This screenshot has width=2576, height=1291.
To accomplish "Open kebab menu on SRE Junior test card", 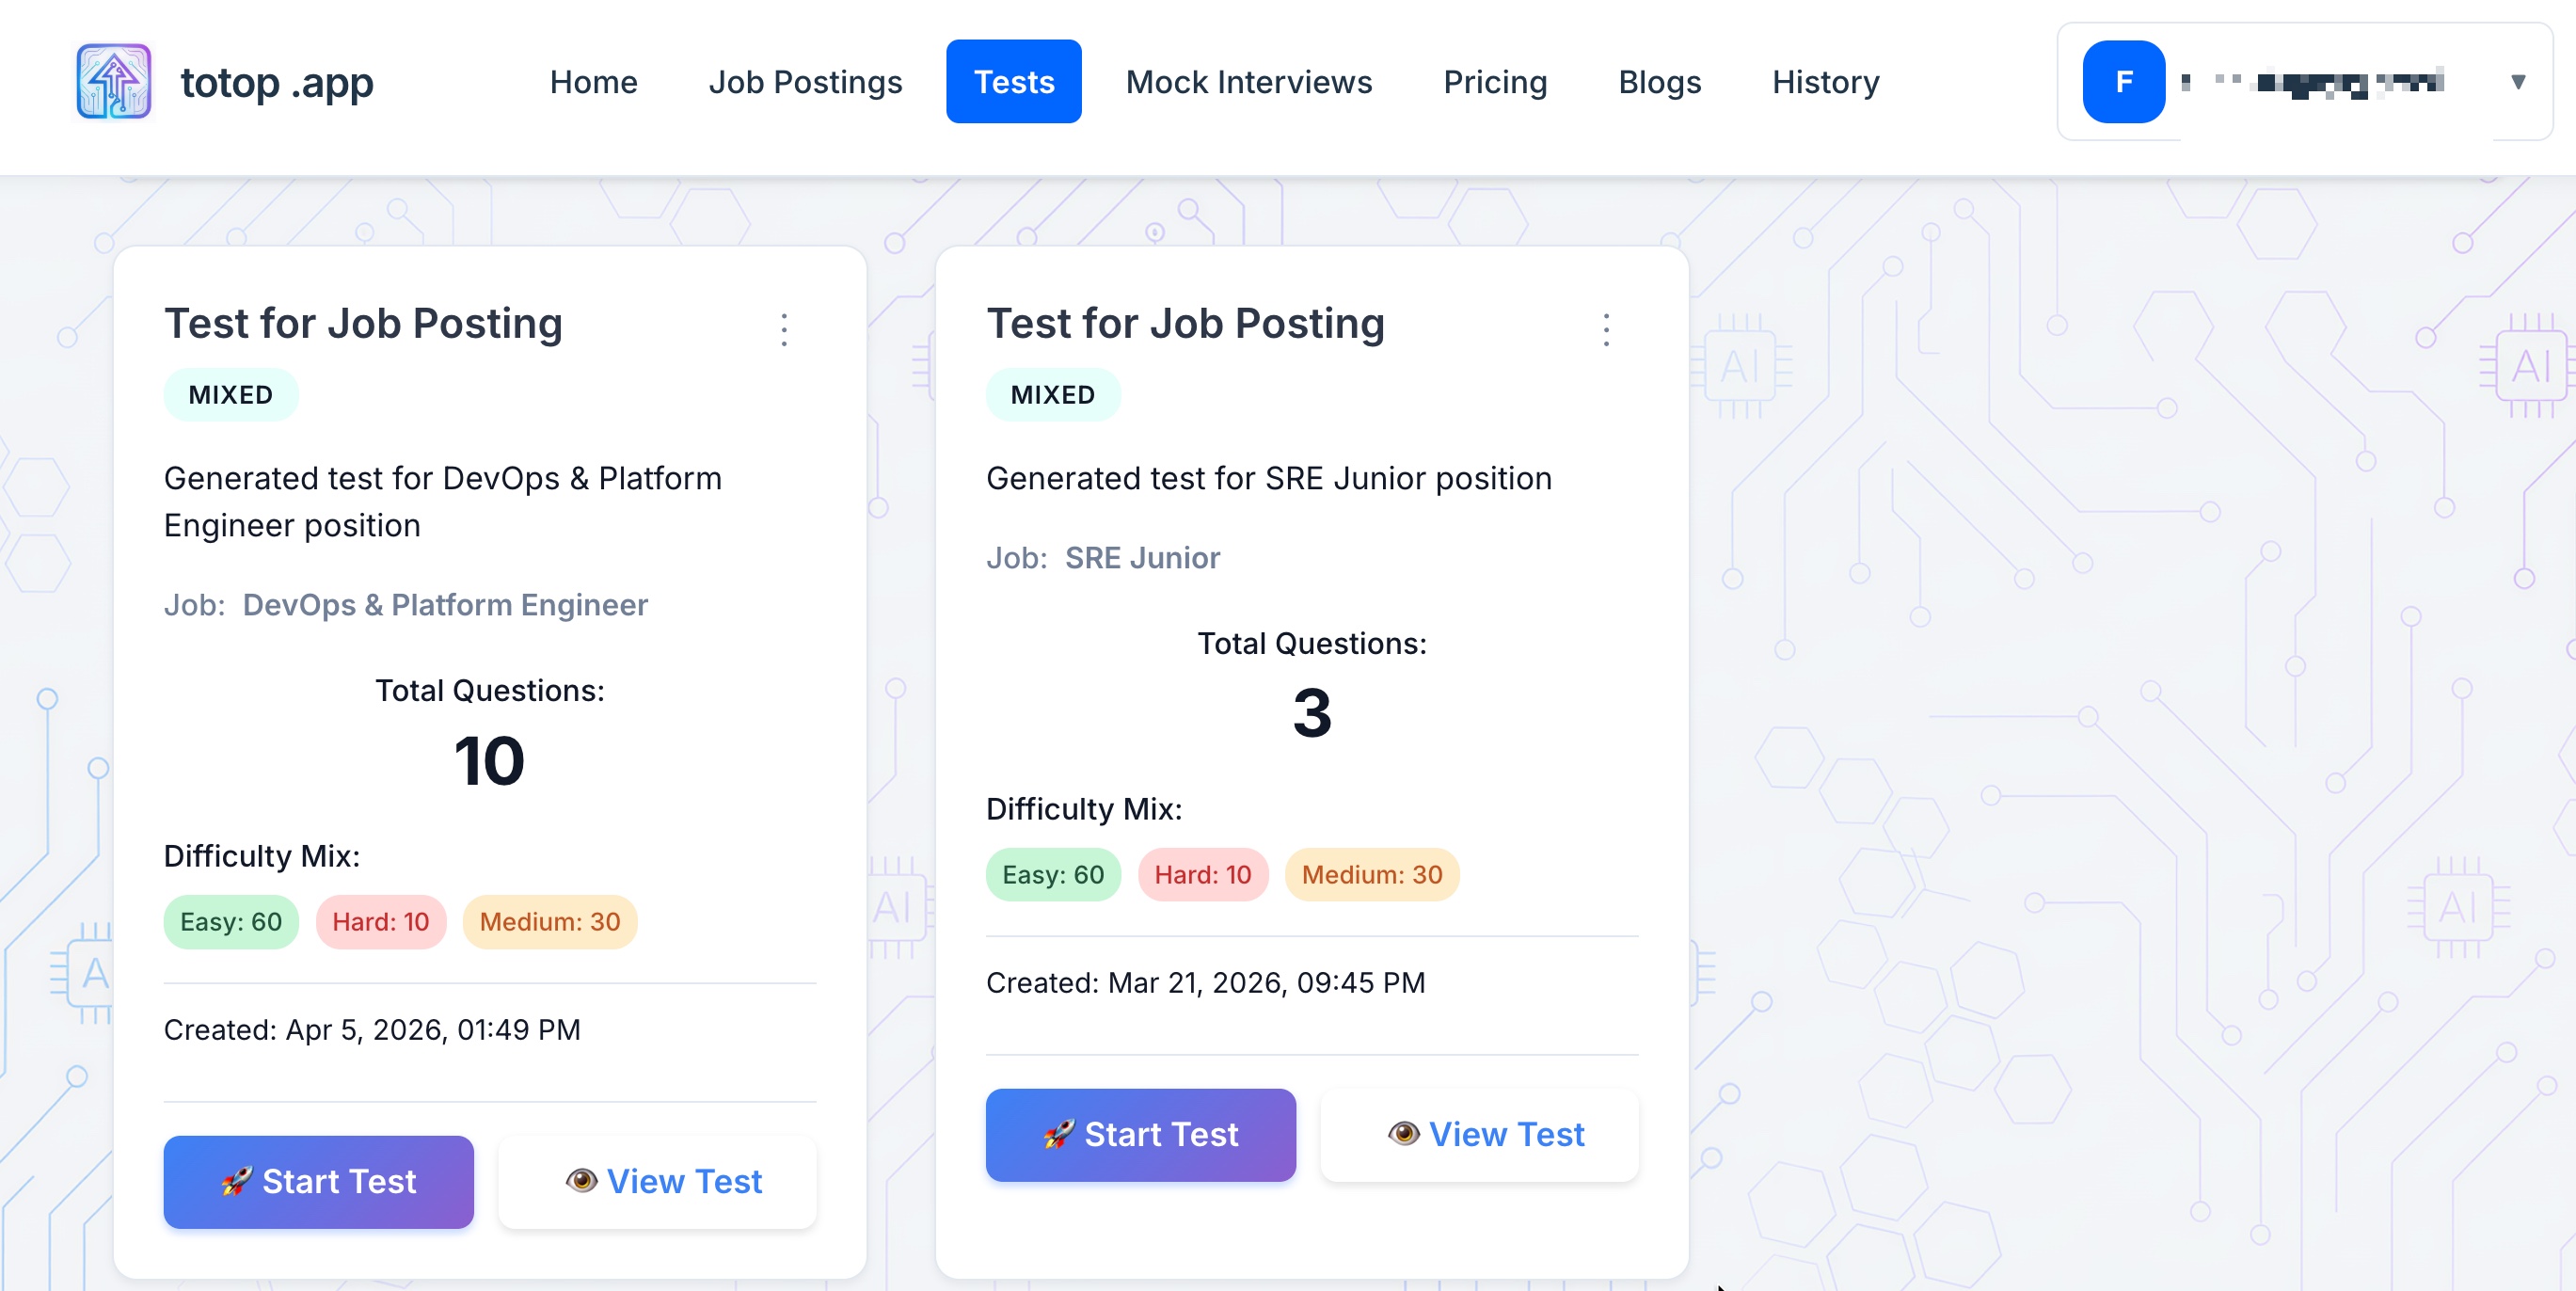I will (x=1606, y=329).
